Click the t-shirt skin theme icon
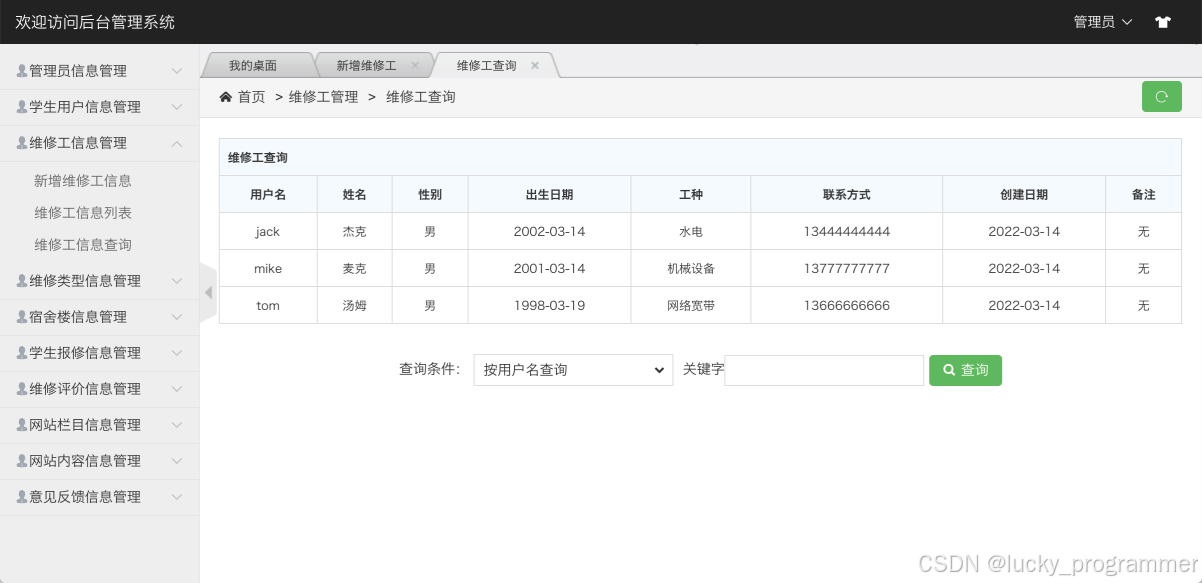The image size is (1202, 583). coord(1162,22)
